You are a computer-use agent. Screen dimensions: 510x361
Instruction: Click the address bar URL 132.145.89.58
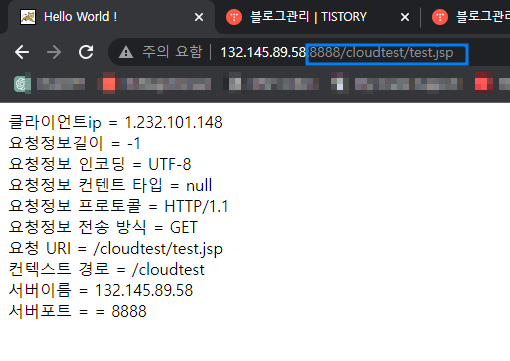point(263,52)
